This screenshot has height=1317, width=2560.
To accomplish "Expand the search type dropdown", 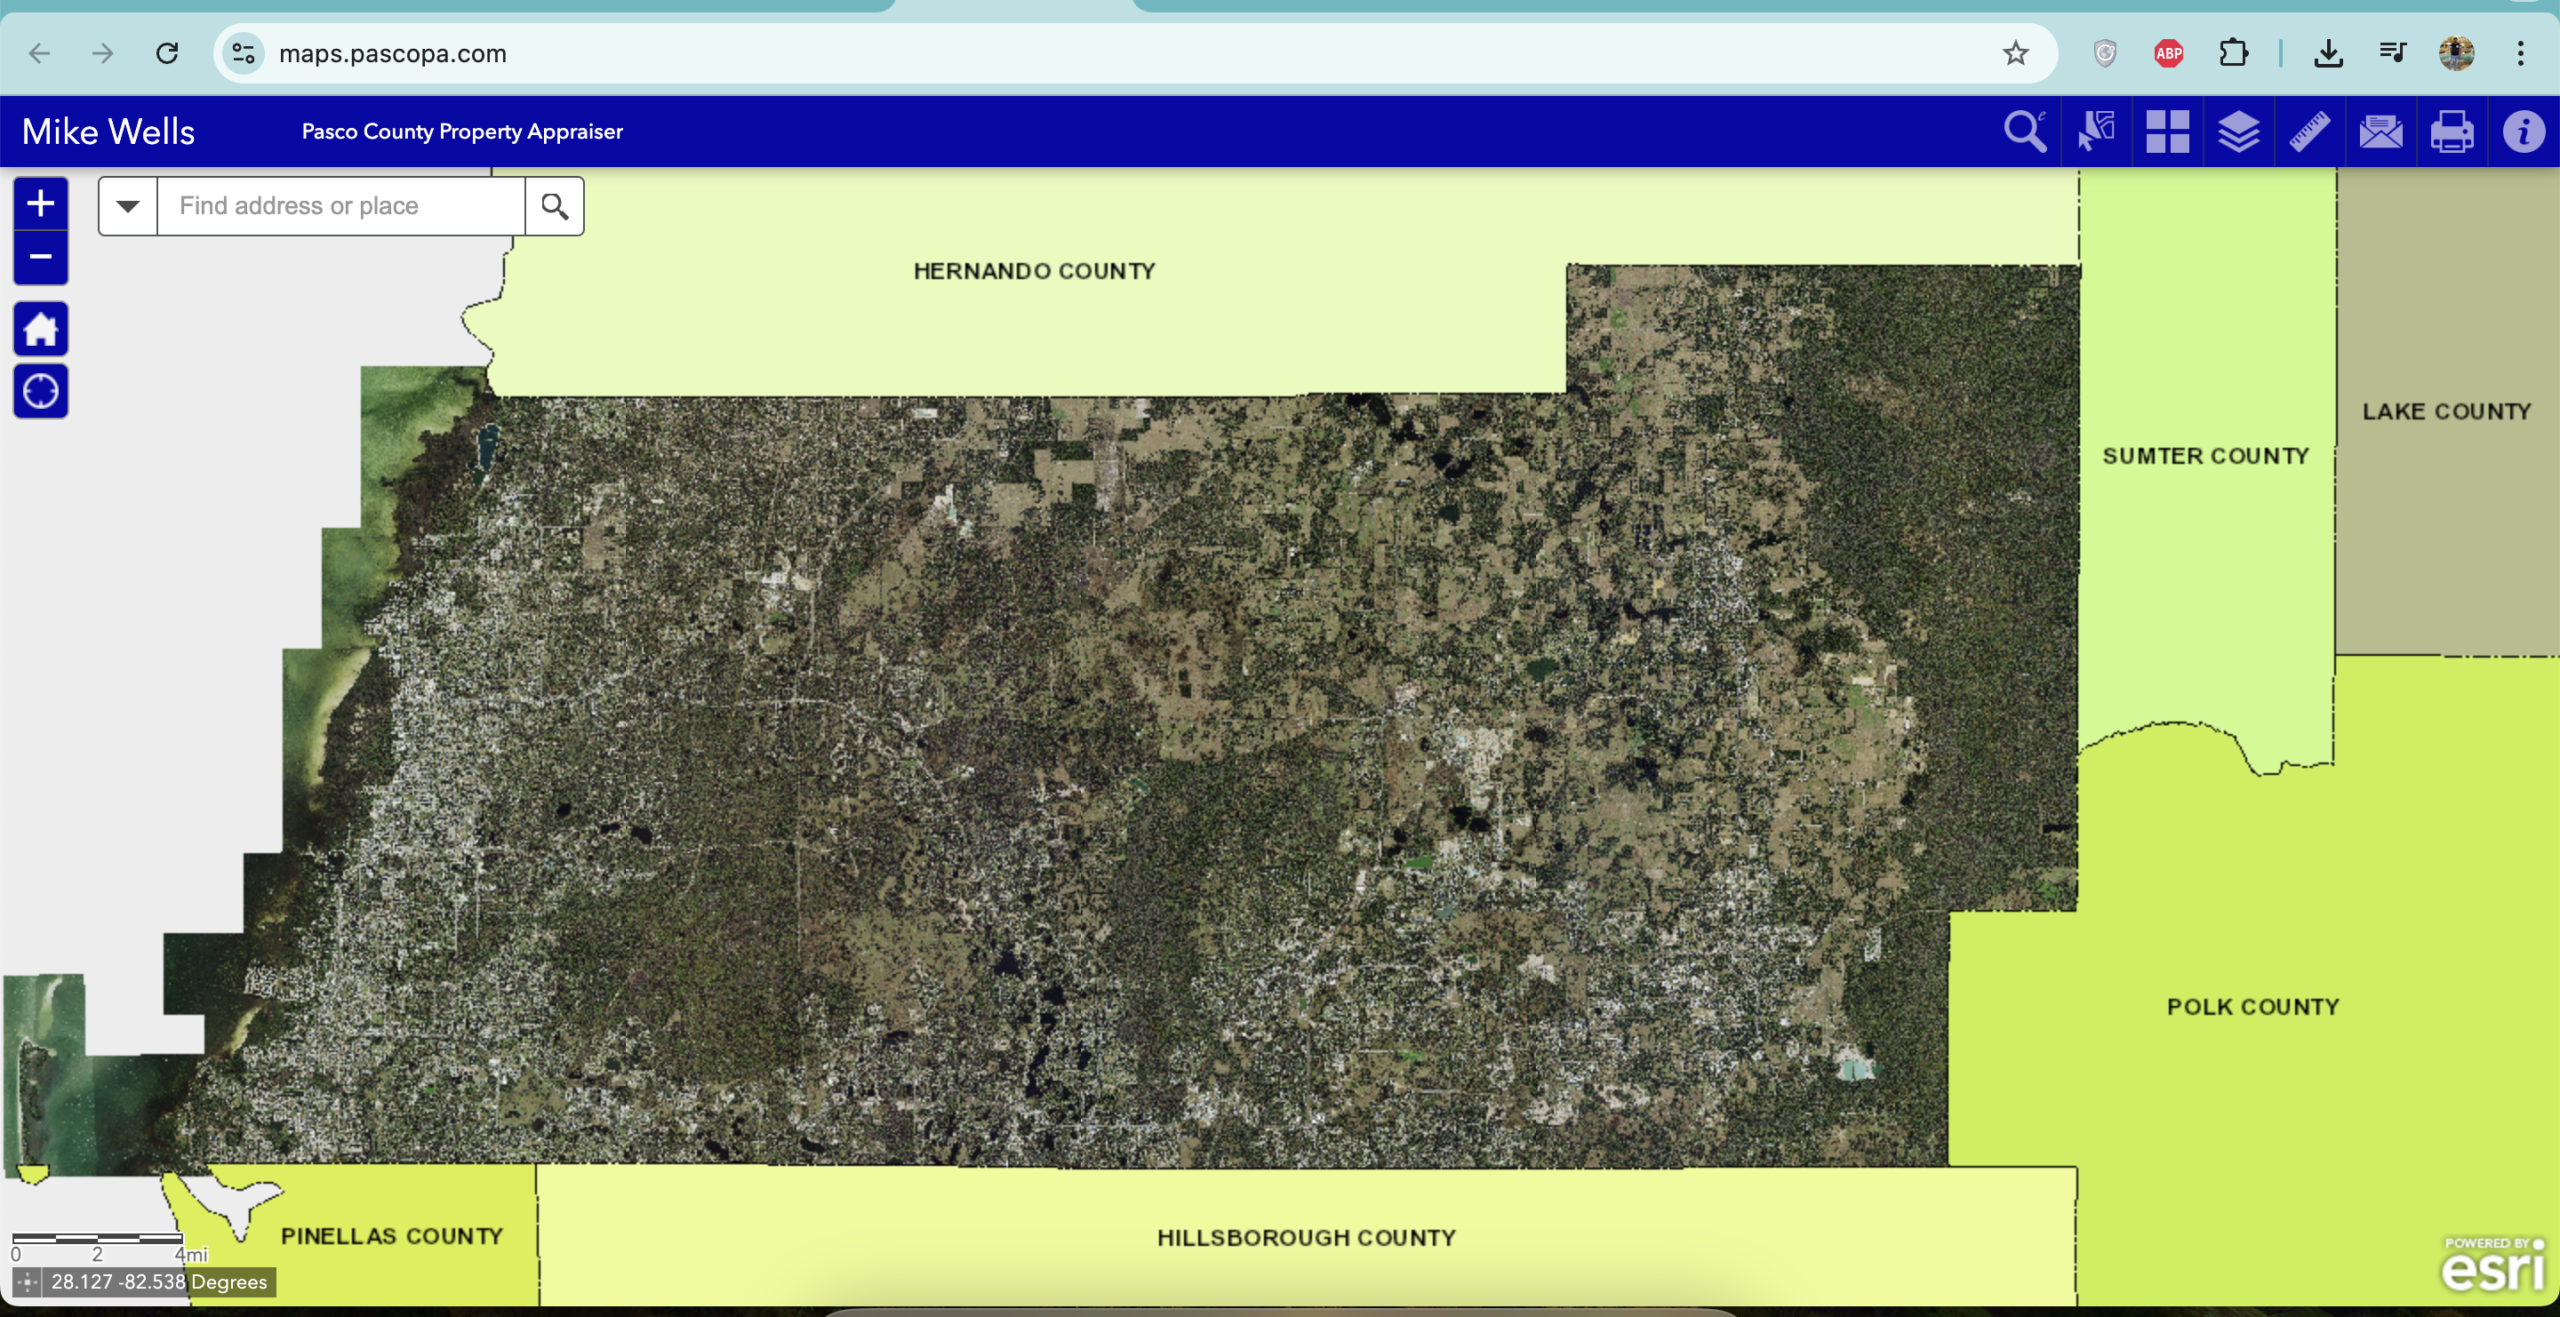I will pyautogui.click(x=127, y=205).
